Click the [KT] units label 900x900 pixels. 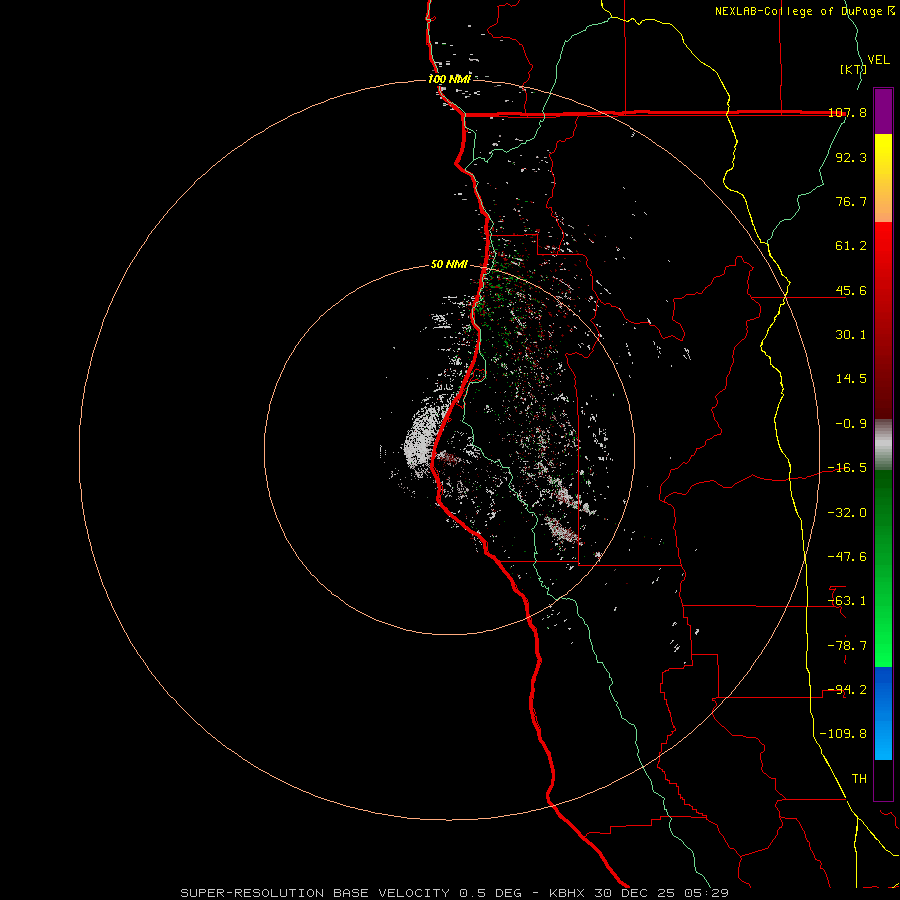tap(853, 69)
